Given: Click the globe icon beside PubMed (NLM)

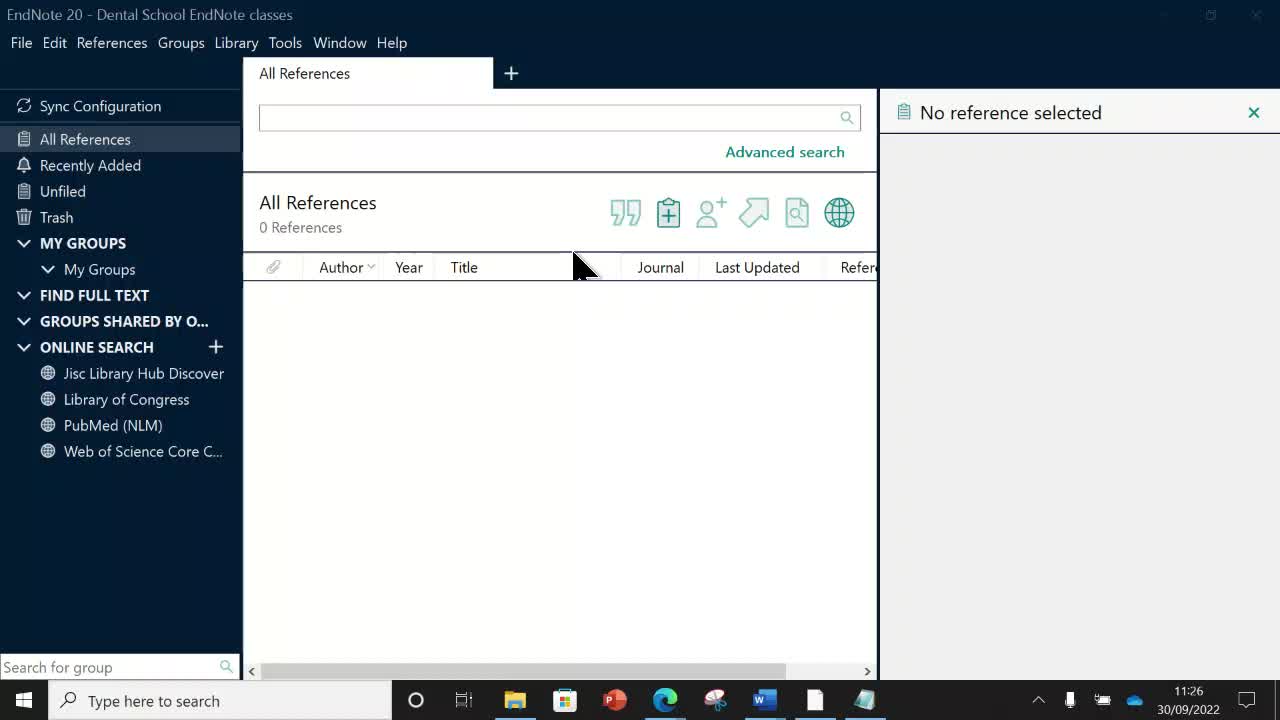Looking at the screenshot, I should pos(48,425).
